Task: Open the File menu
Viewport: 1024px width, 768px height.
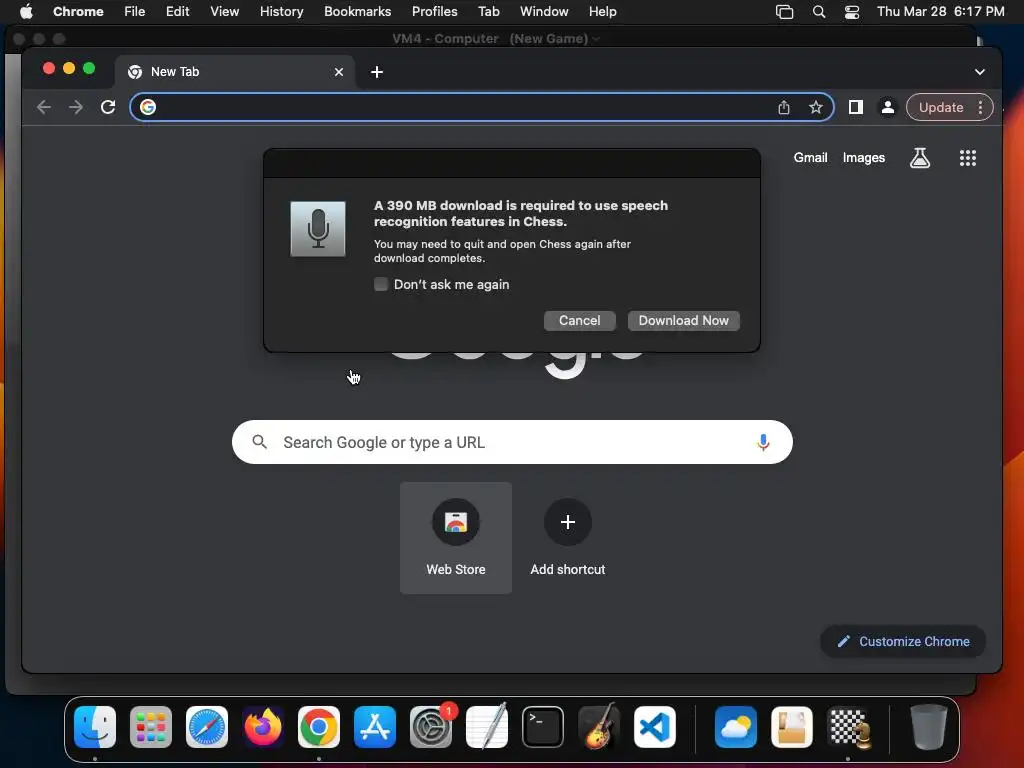Action: 135,12
